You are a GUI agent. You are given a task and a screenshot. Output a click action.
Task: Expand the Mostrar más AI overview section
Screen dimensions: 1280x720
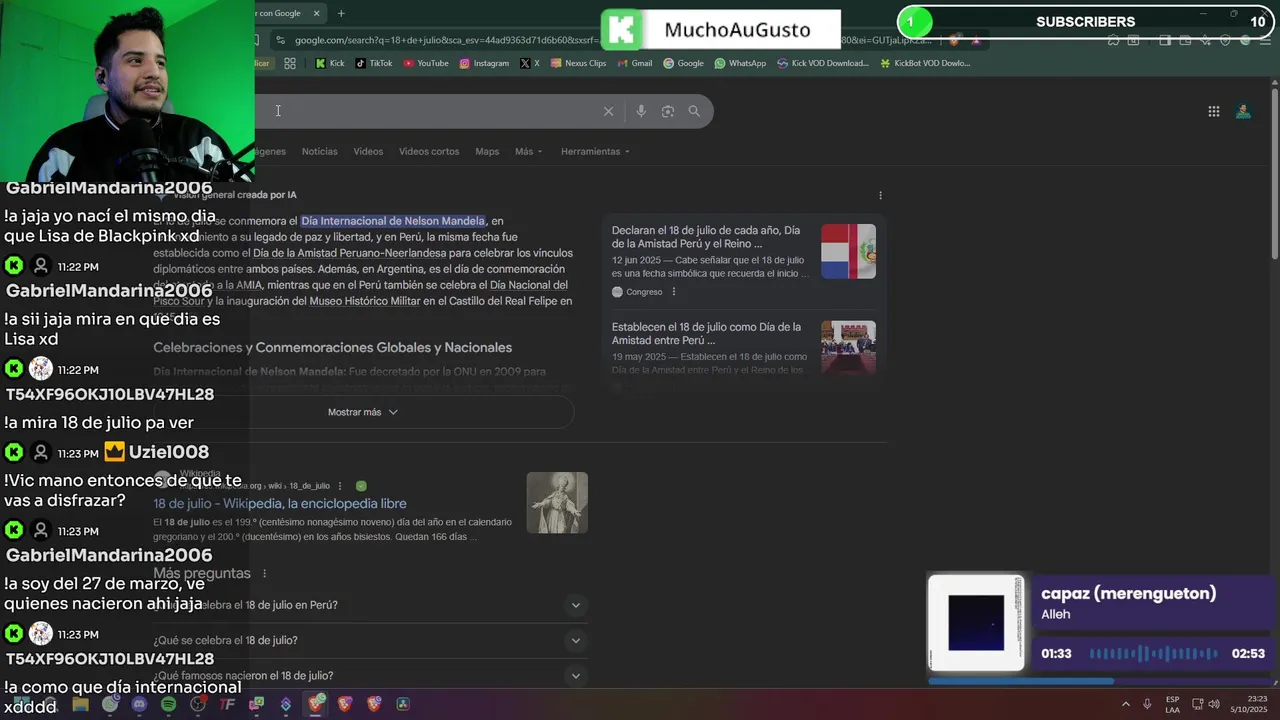pyautogui.click(x=363, y=412)
